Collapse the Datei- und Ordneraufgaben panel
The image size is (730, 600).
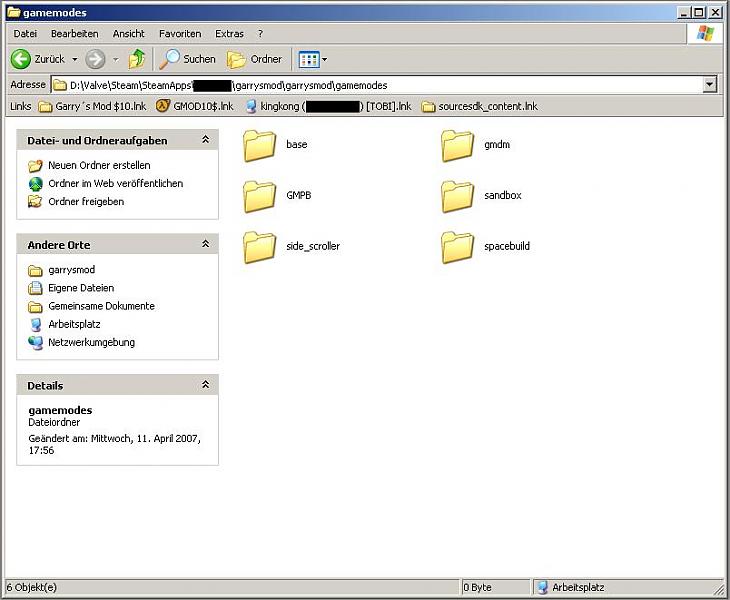click(205, 140)
